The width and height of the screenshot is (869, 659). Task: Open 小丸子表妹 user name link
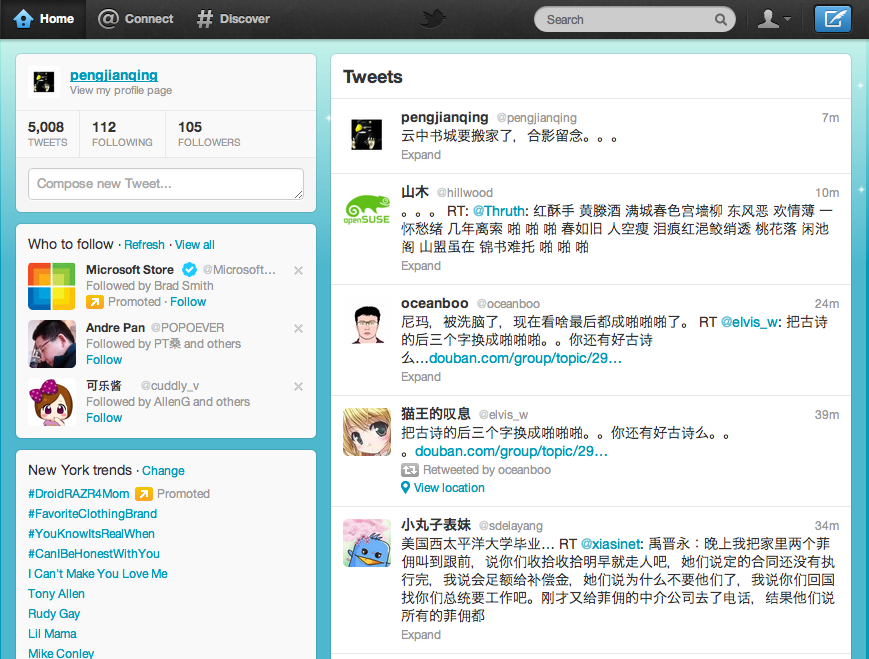pos(436,525)
